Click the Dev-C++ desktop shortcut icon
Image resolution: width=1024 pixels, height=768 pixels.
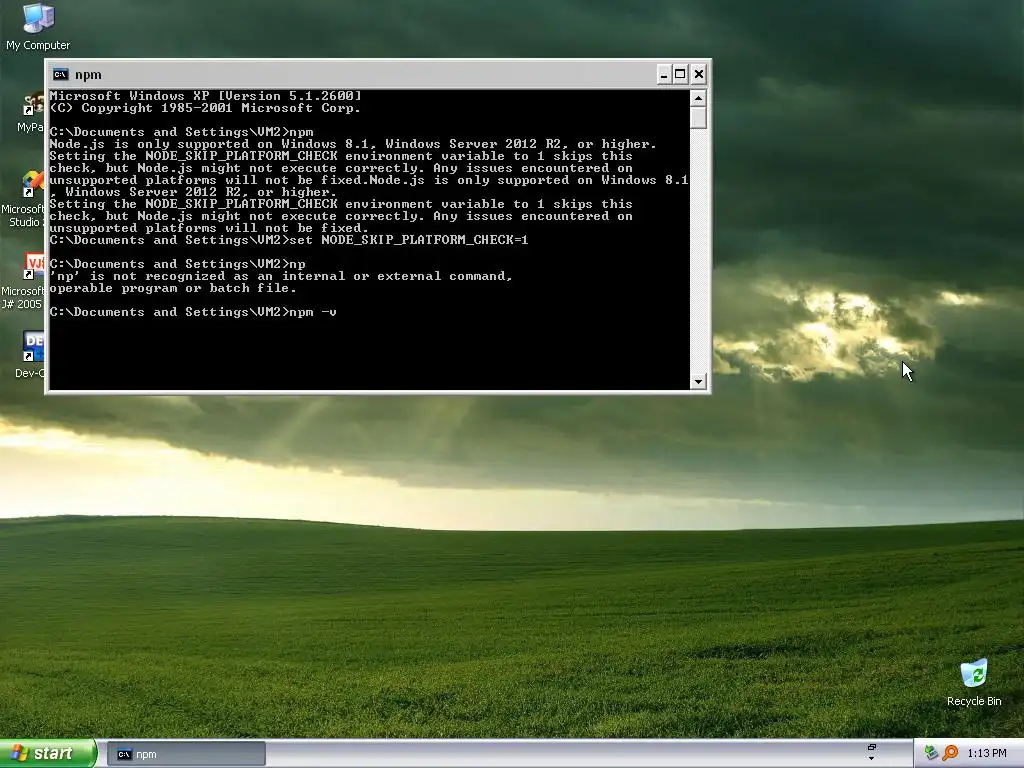pos(33,346)
